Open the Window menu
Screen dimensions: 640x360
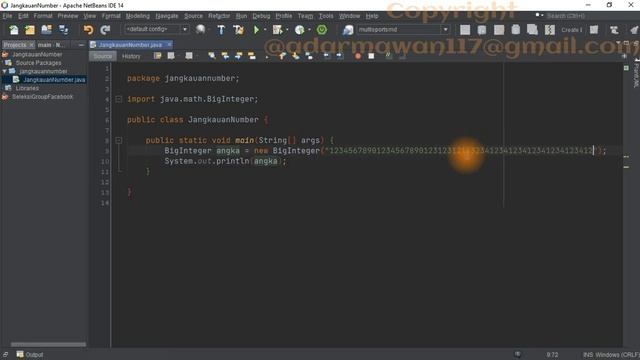349,16
